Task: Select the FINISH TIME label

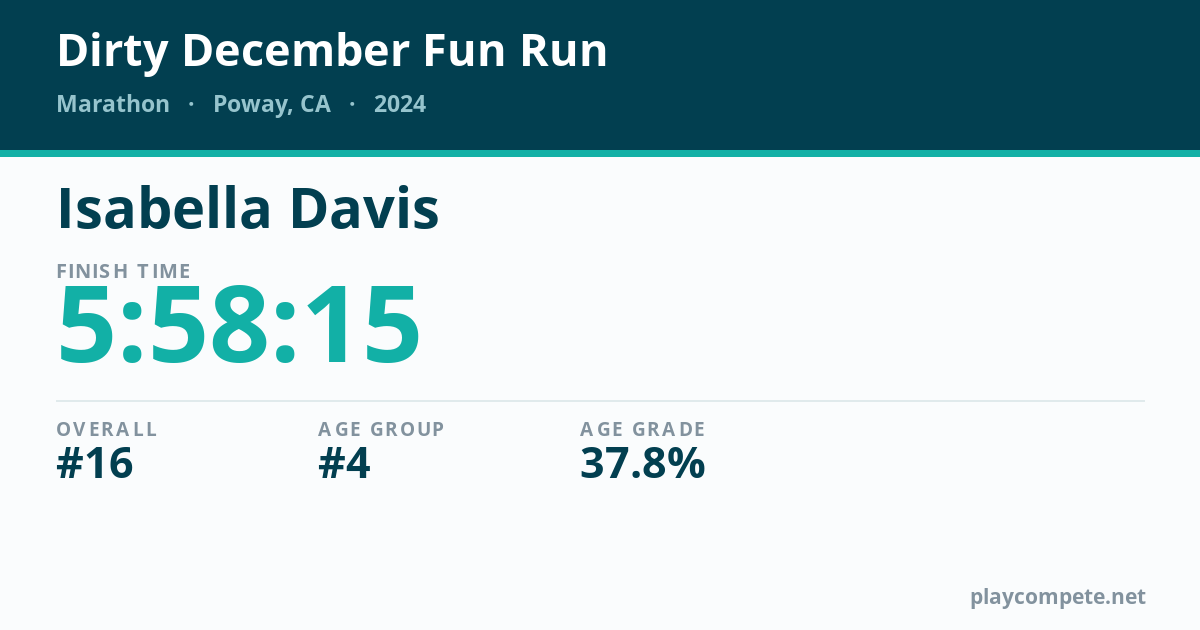Action: (124, 271)
